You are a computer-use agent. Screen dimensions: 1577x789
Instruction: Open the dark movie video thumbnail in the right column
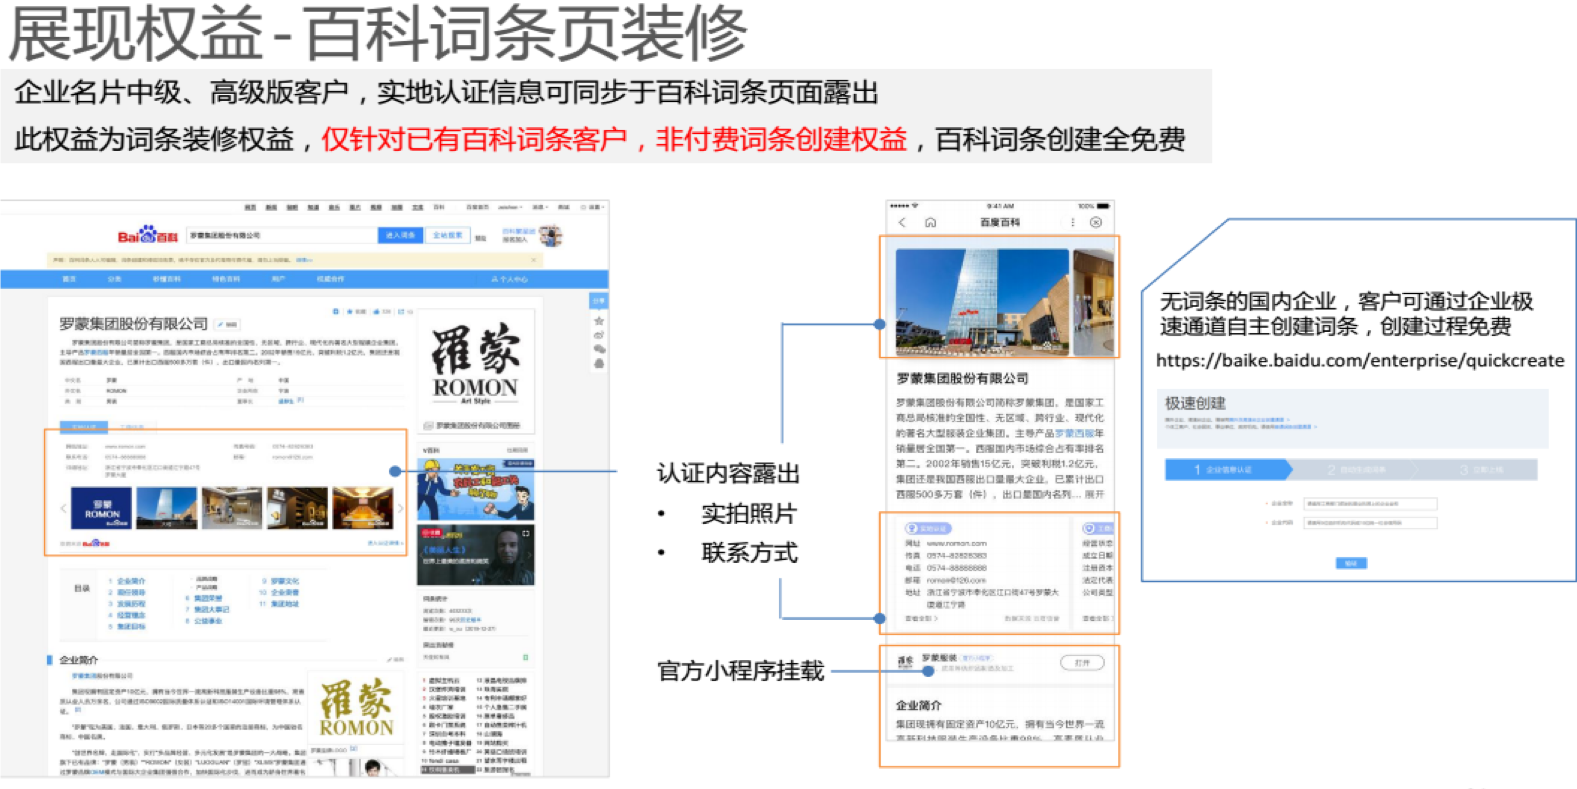475,555
